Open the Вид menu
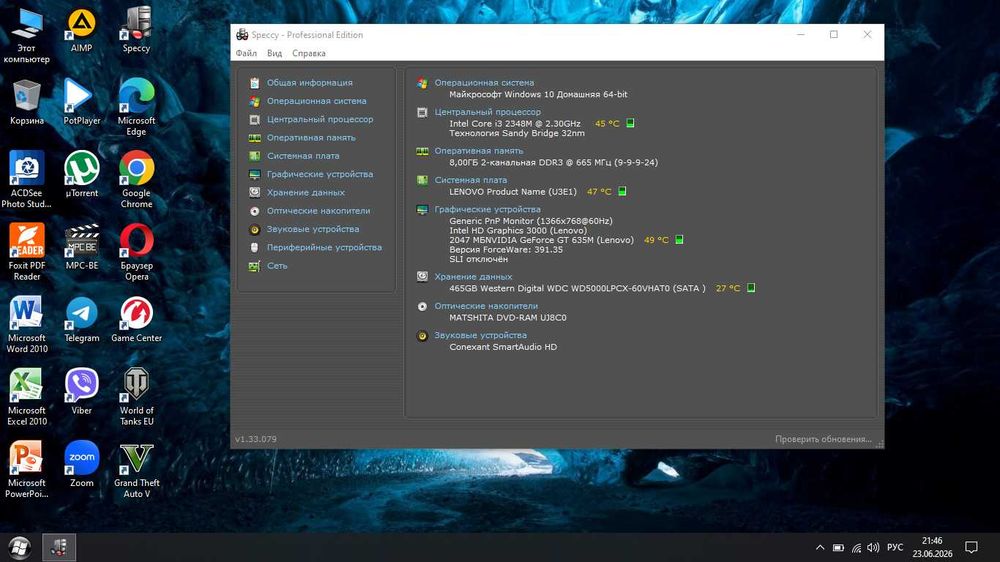The height and width of the screenshot is (562, 1000). [274, 53]
